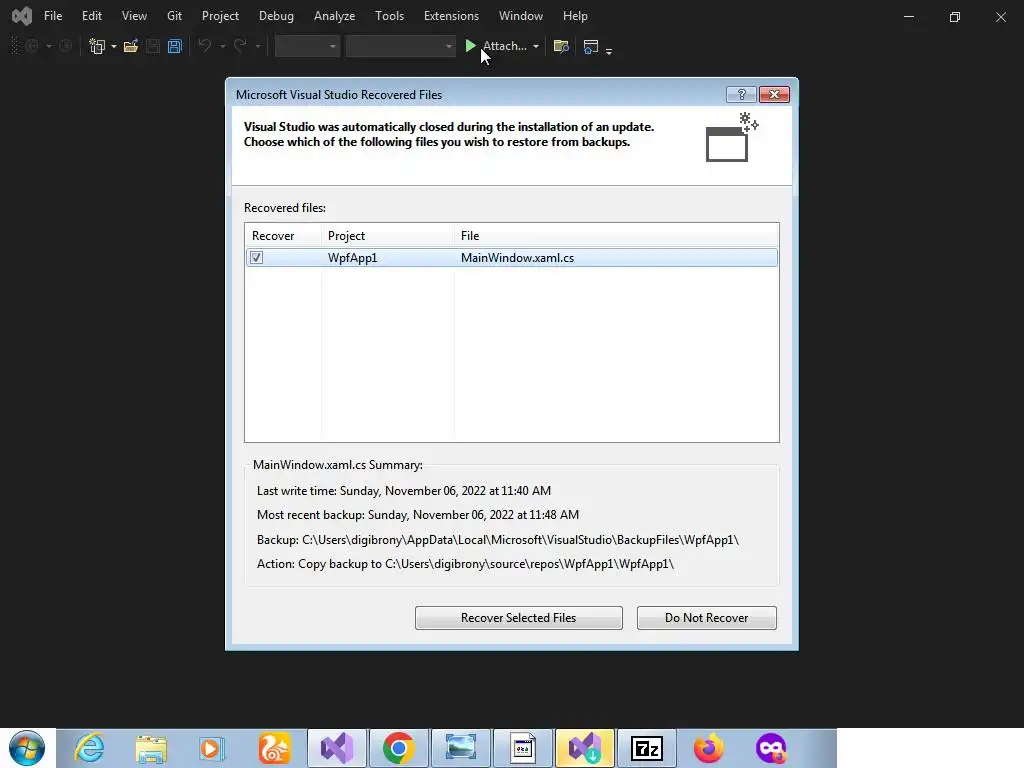
Task: Click the Undo arrow icon
Action: 205,46
